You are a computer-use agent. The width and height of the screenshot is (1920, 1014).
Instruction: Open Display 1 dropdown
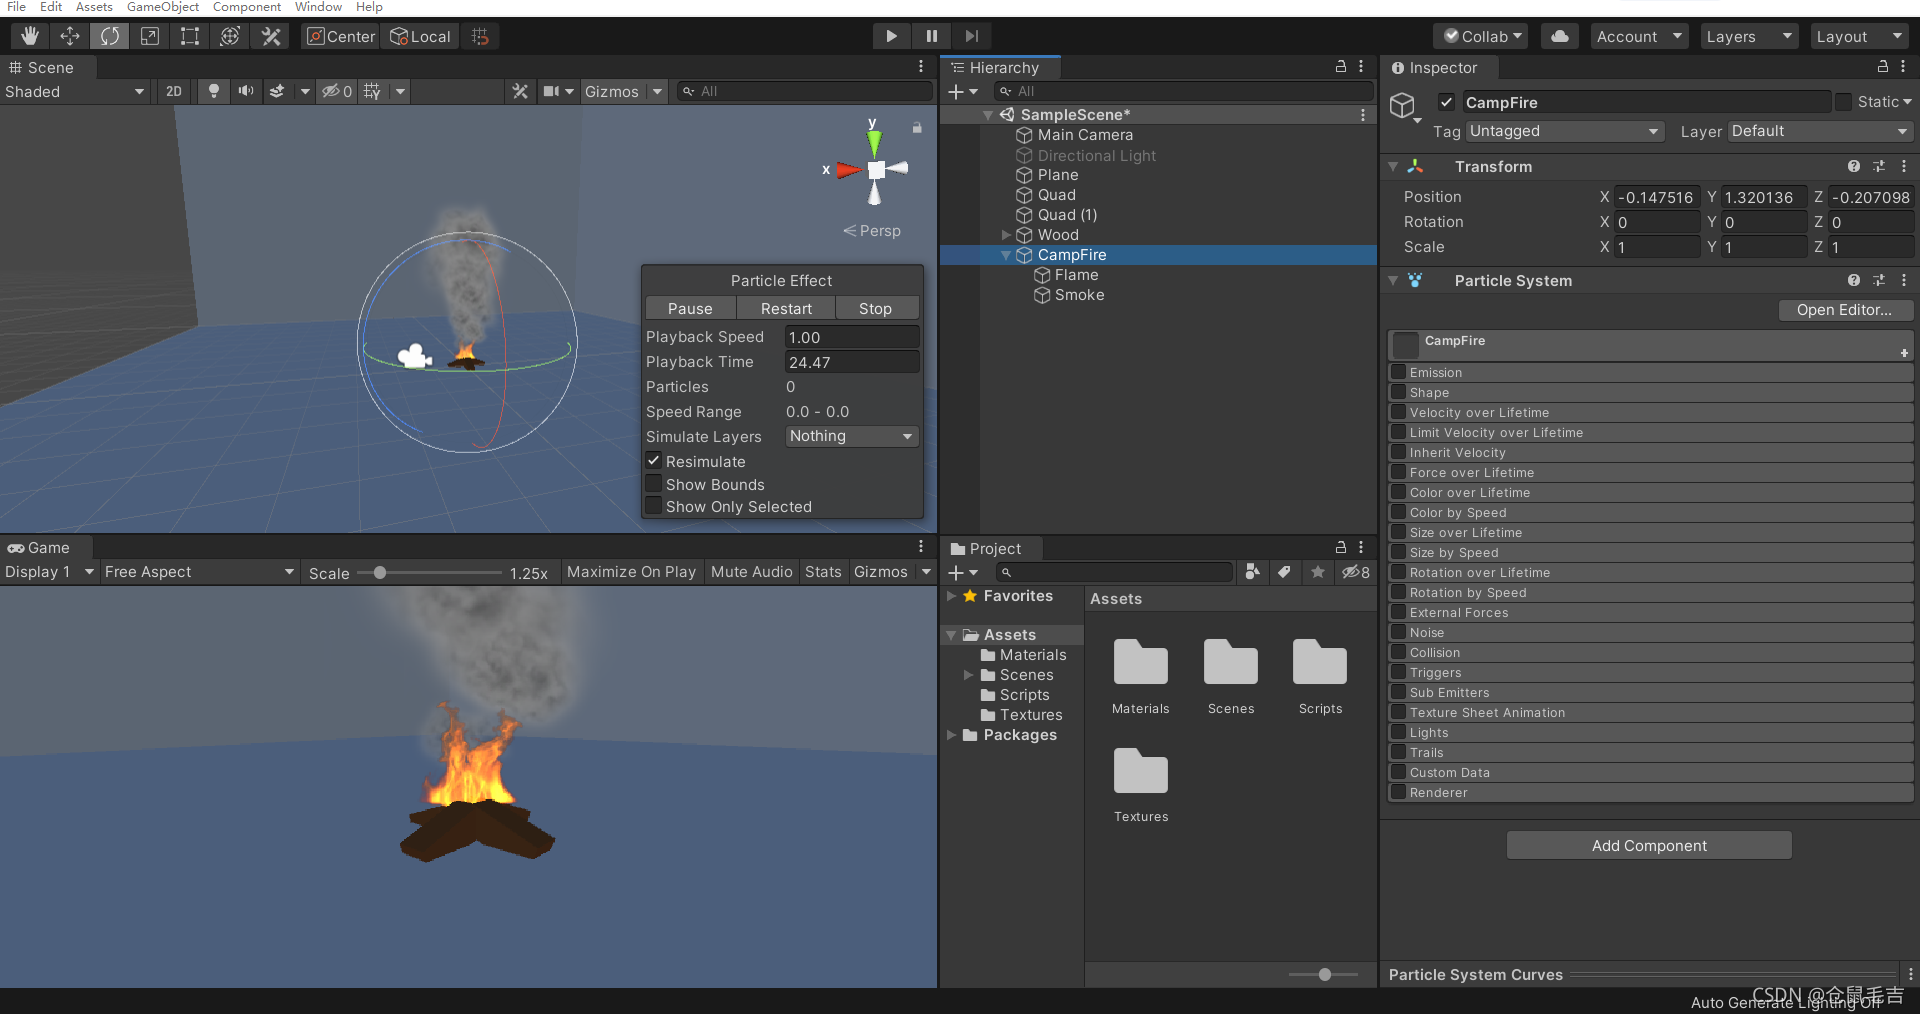point(49,572)
